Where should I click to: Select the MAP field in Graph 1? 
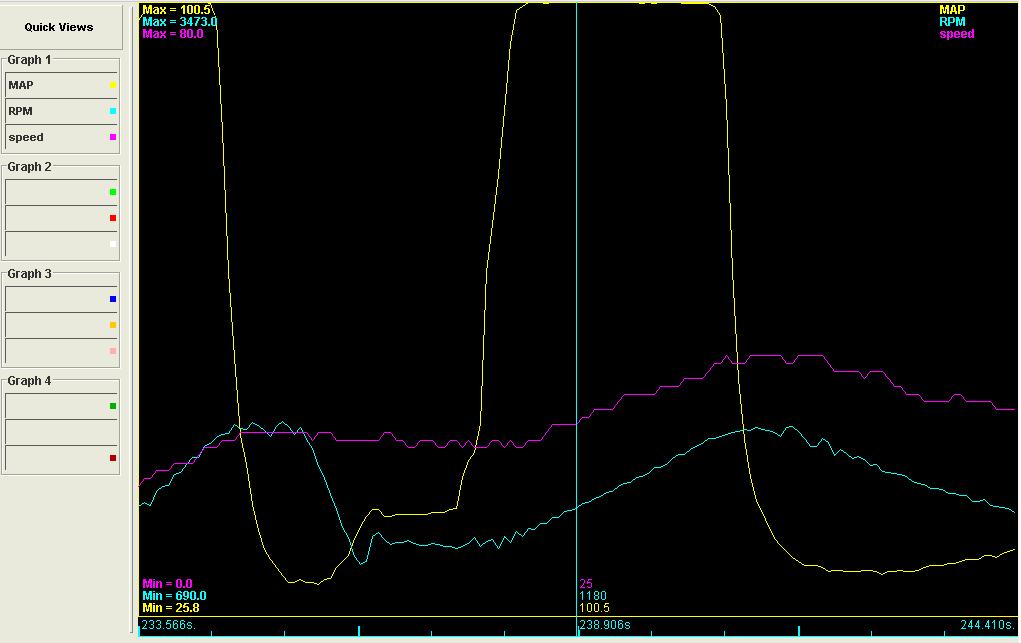coord(61,85)
